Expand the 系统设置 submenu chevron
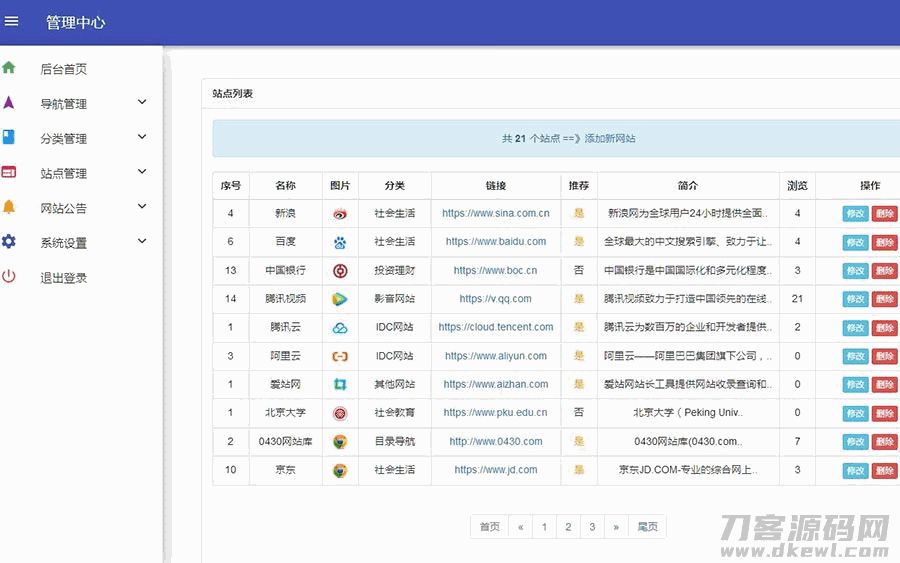This screenshot has height=563, width=900. [142, 242]
